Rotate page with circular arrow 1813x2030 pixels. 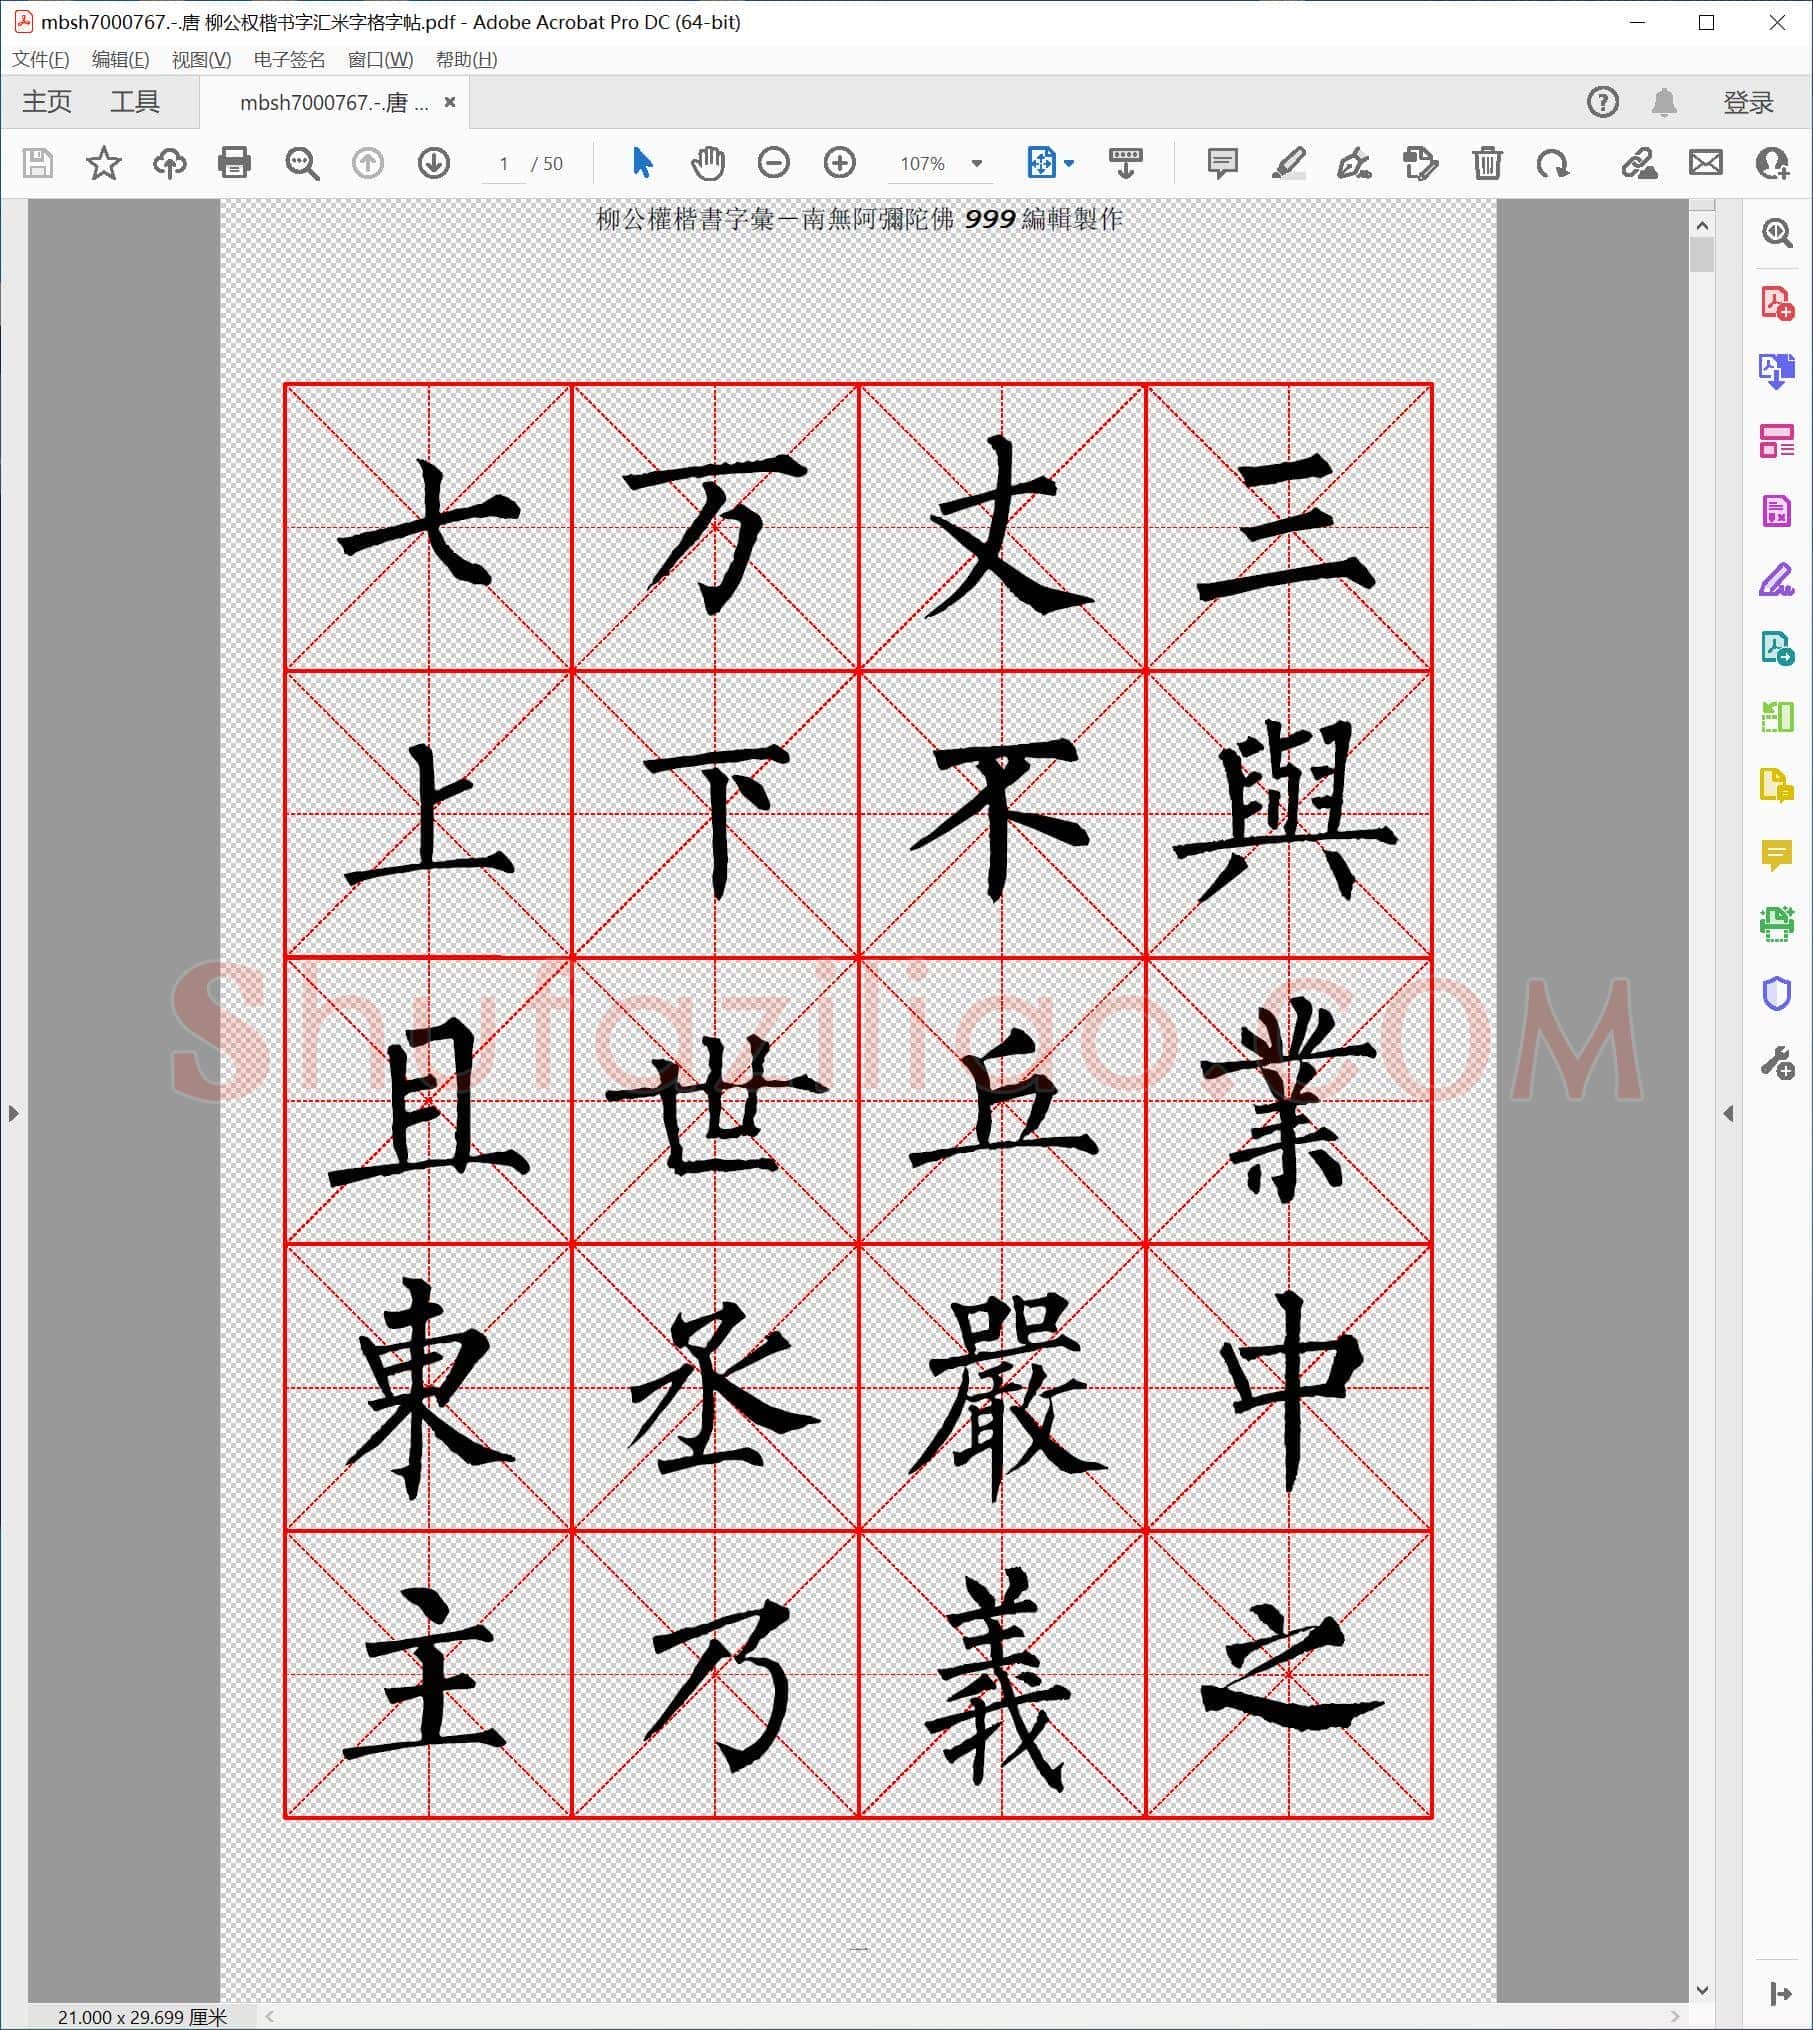(1553, 163)
